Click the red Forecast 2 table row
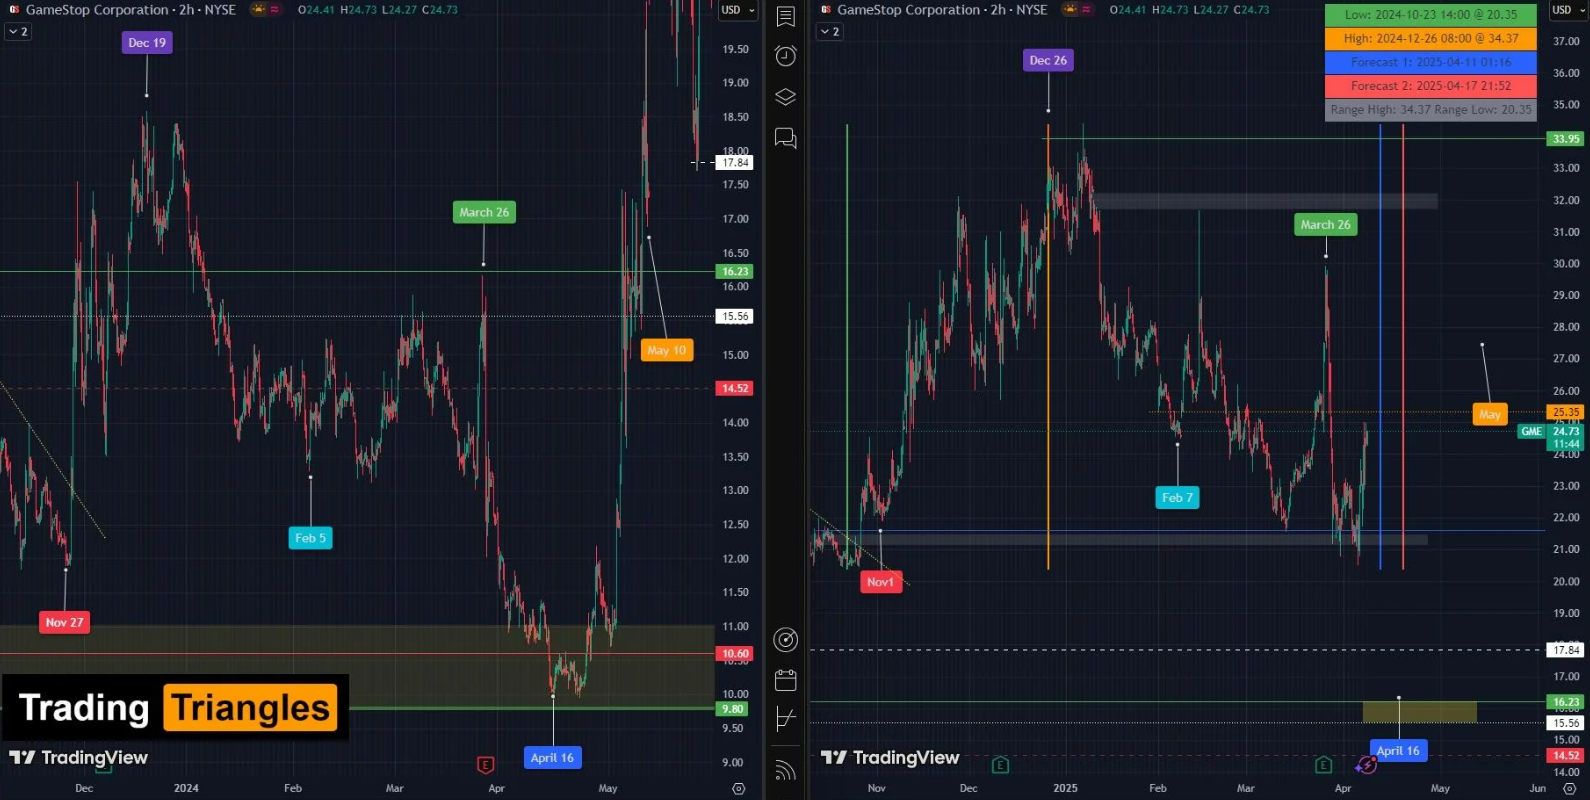The image size is (1590, 800). [1431, 86]
